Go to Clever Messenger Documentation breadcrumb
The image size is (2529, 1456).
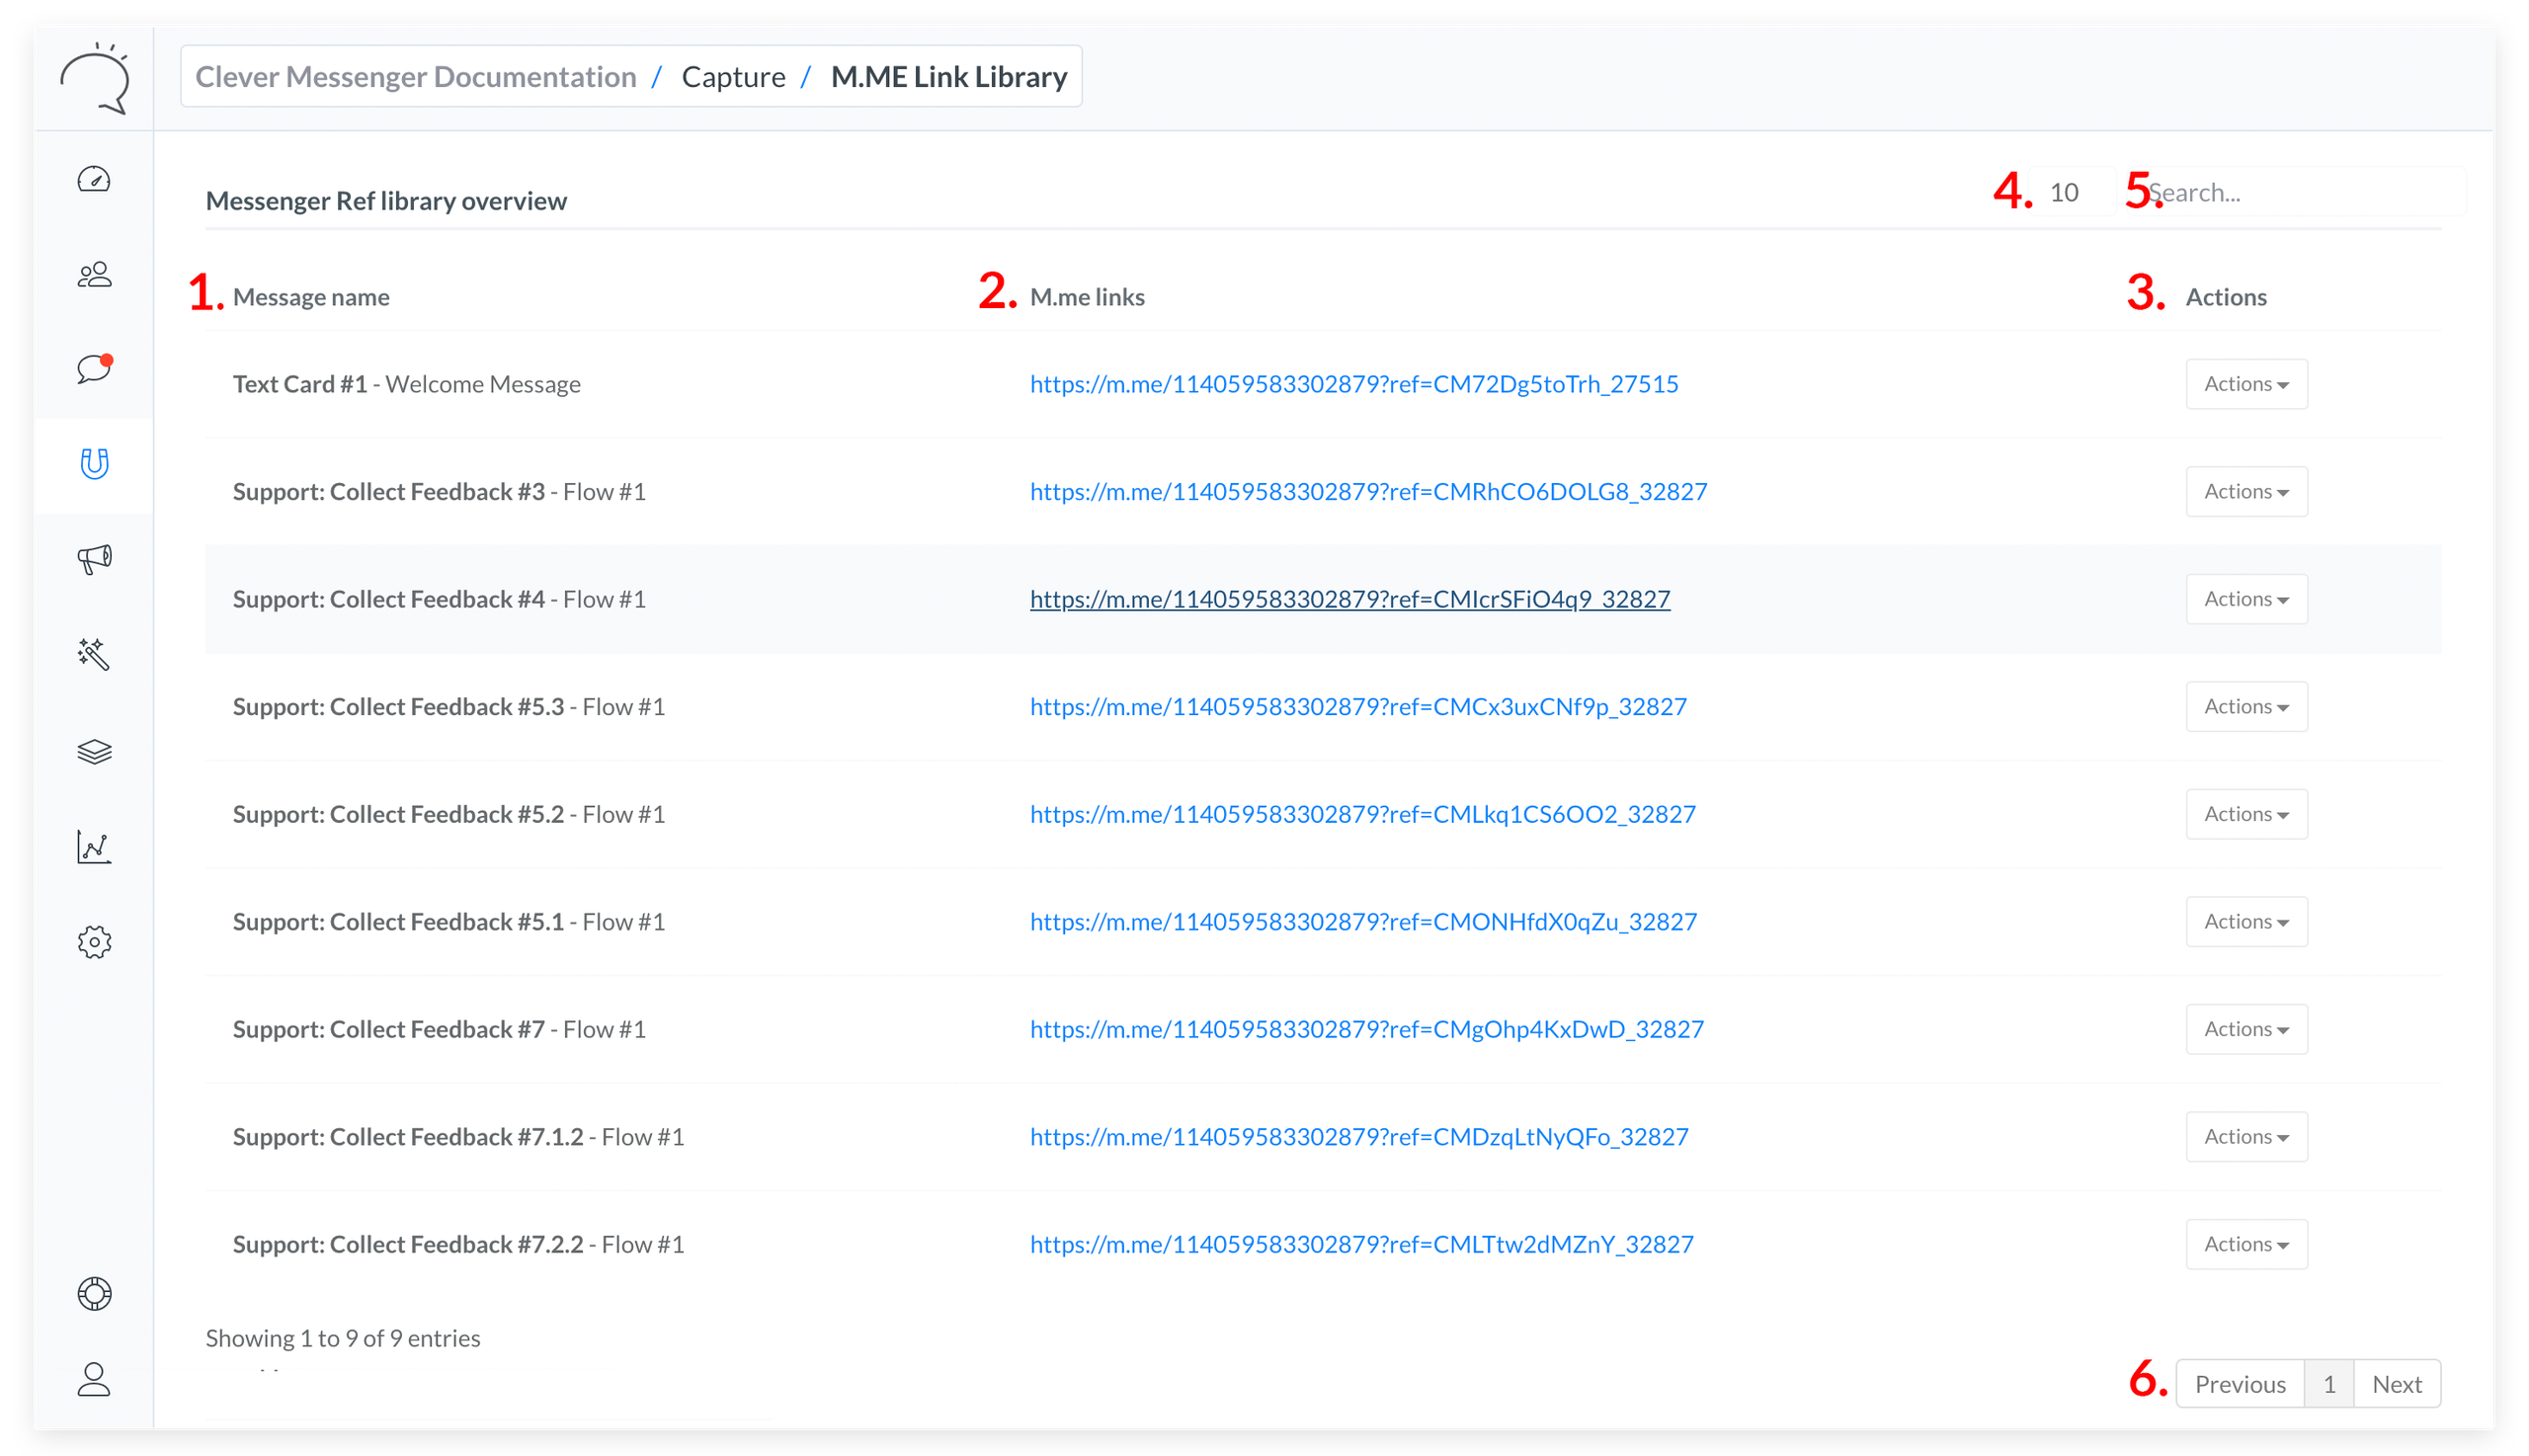[415, 77]
